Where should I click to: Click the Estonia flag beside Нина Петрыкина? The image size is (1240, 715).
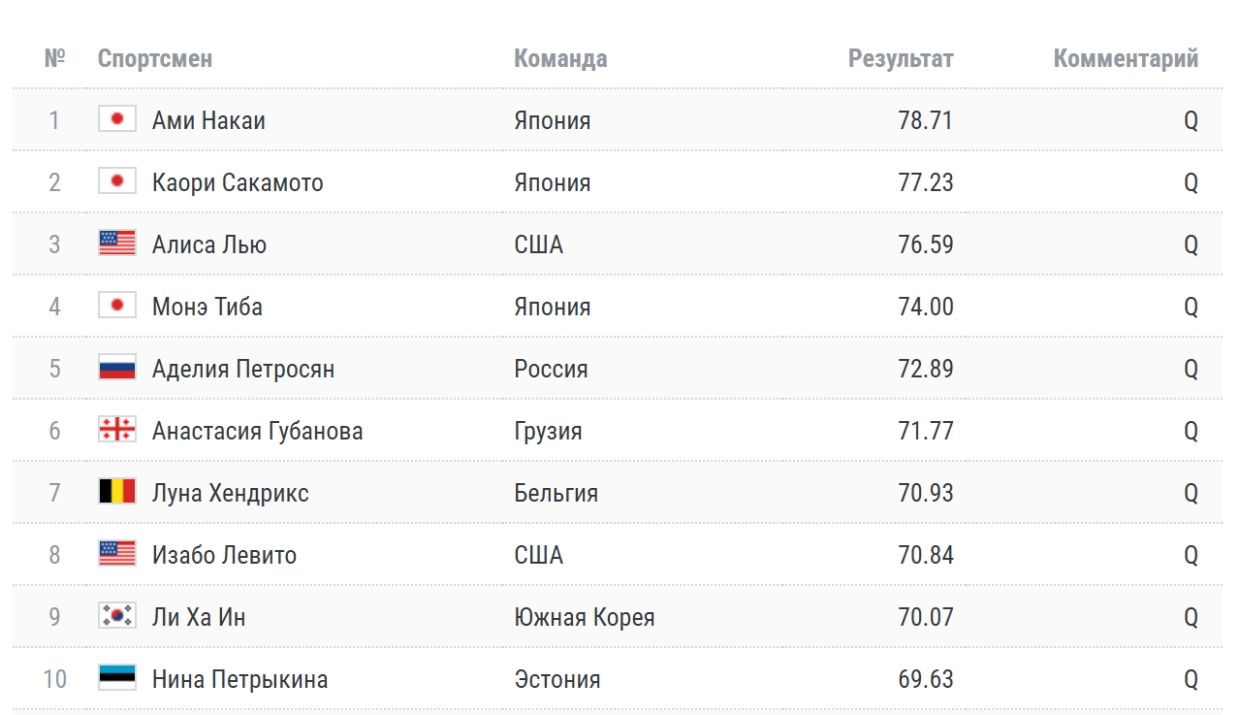click(x=117, y=678)
